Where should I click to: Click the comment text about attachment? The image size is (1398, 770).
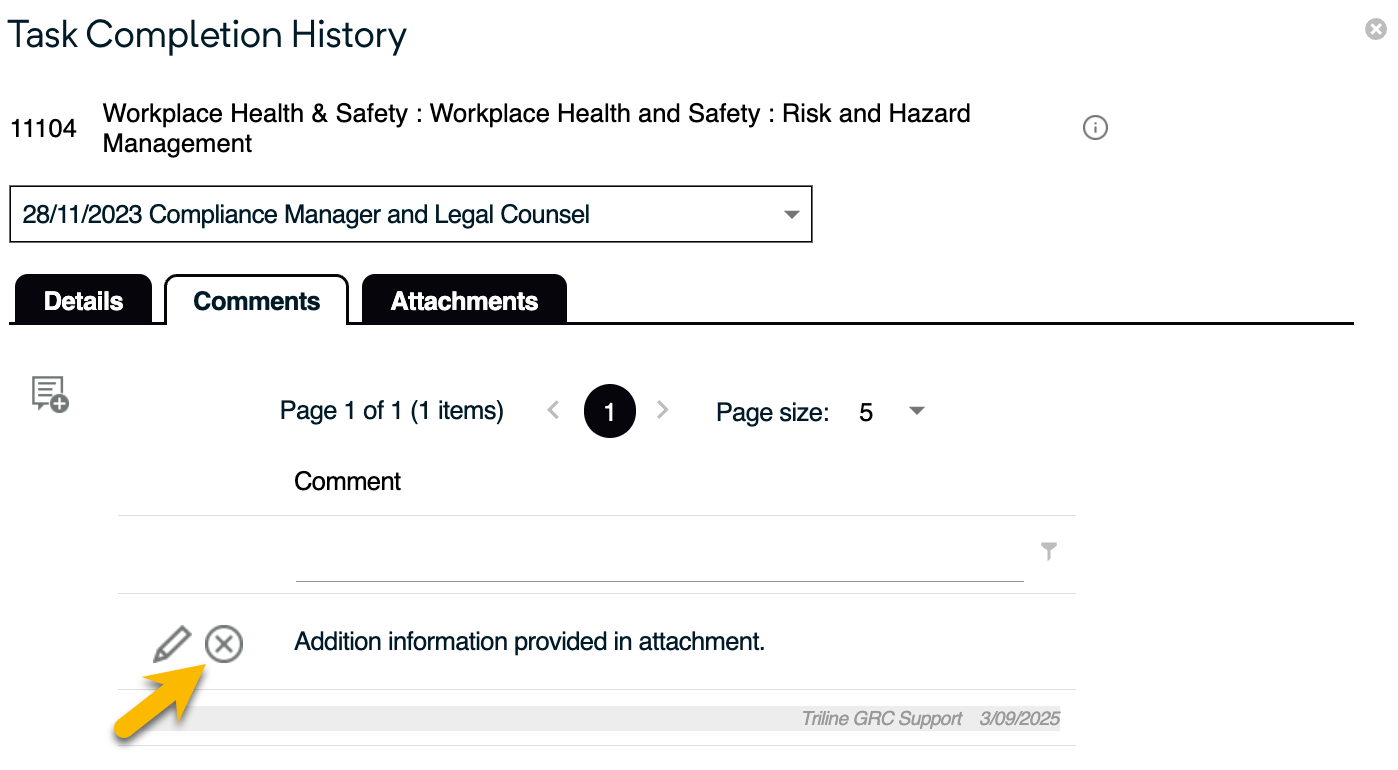point(529,642)
